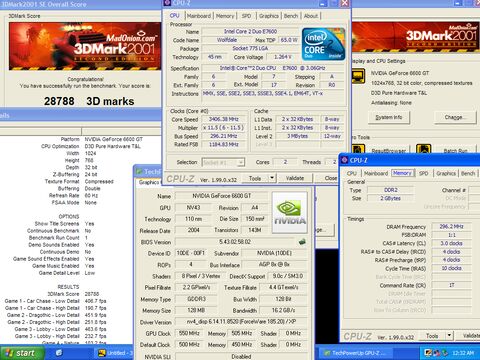This screenshot has width=480, height=360.
Task: Expand Tools dropdown arrow in main CPU-Z window
Action: pos(272,178)
